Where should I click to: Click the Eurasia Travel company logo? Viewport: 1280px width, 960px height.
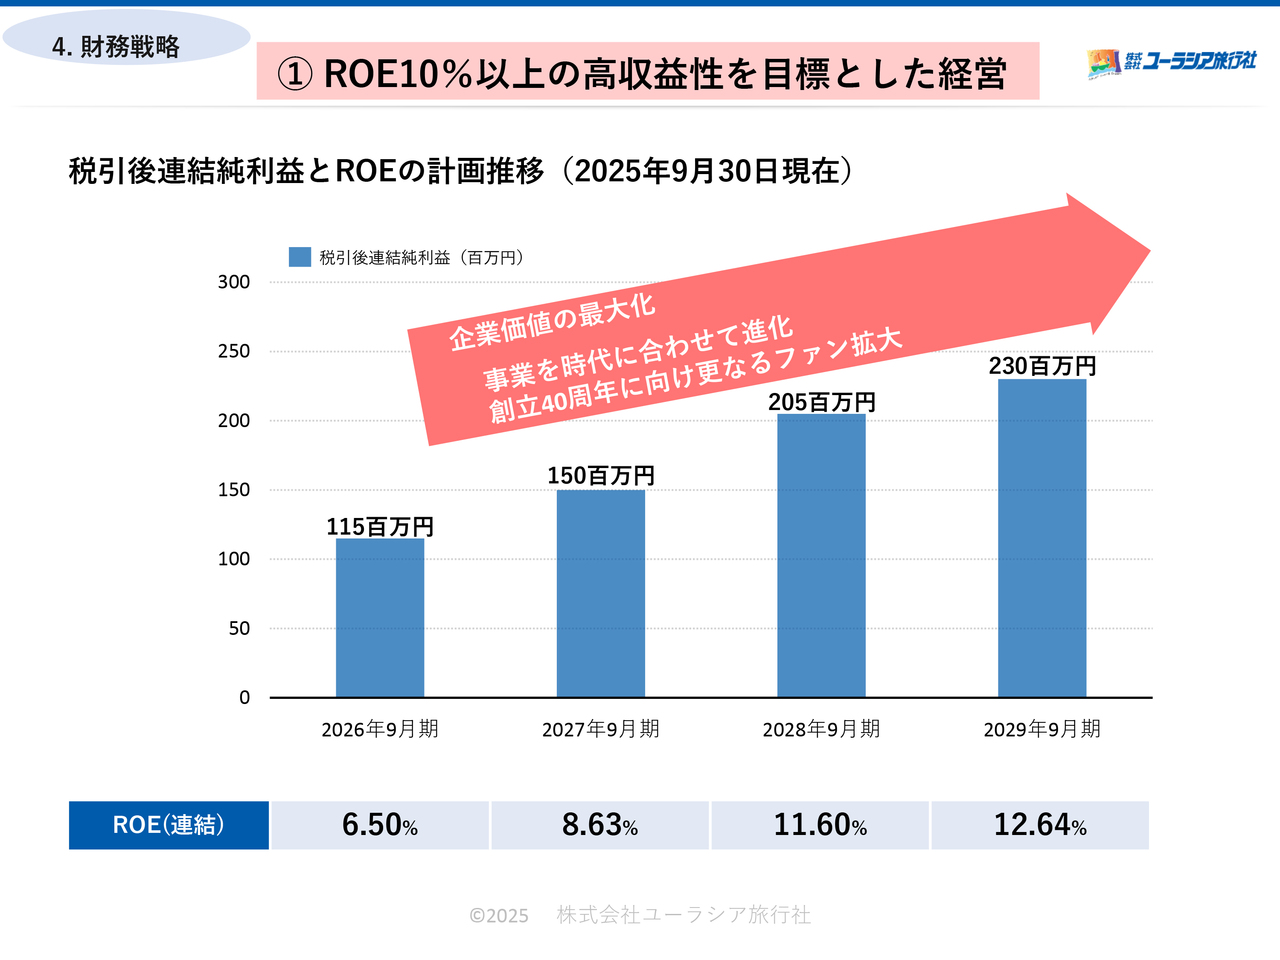click(x=1171, y=62)
